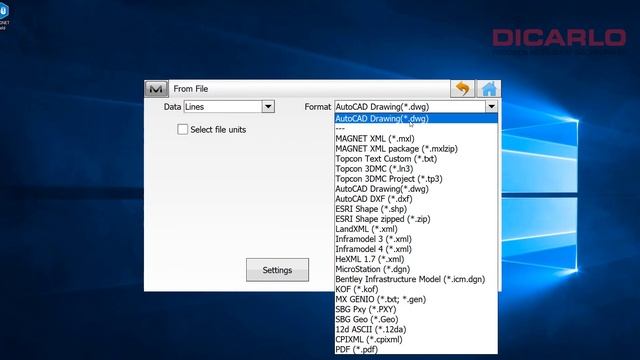Pick KOF (*.kof) format
The width and height of the screenshot is (640, 360).
(416, 289)
